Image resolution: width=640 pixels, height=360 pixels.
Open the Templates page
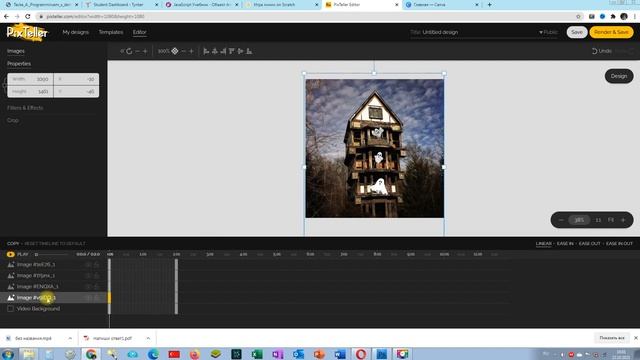111,32
